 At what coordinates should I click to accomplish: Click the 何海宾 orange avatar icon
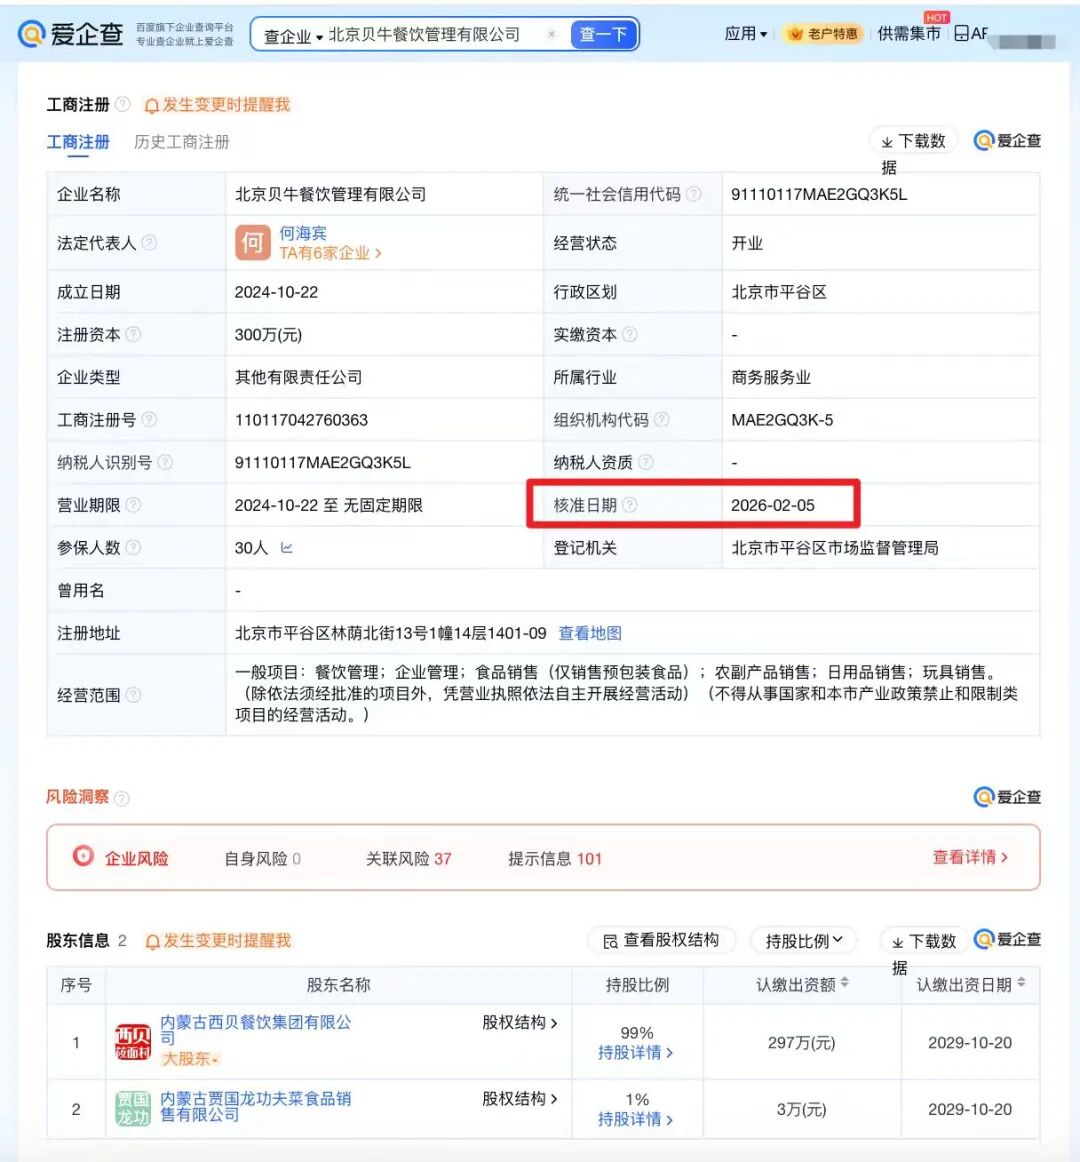click(253, 242)
